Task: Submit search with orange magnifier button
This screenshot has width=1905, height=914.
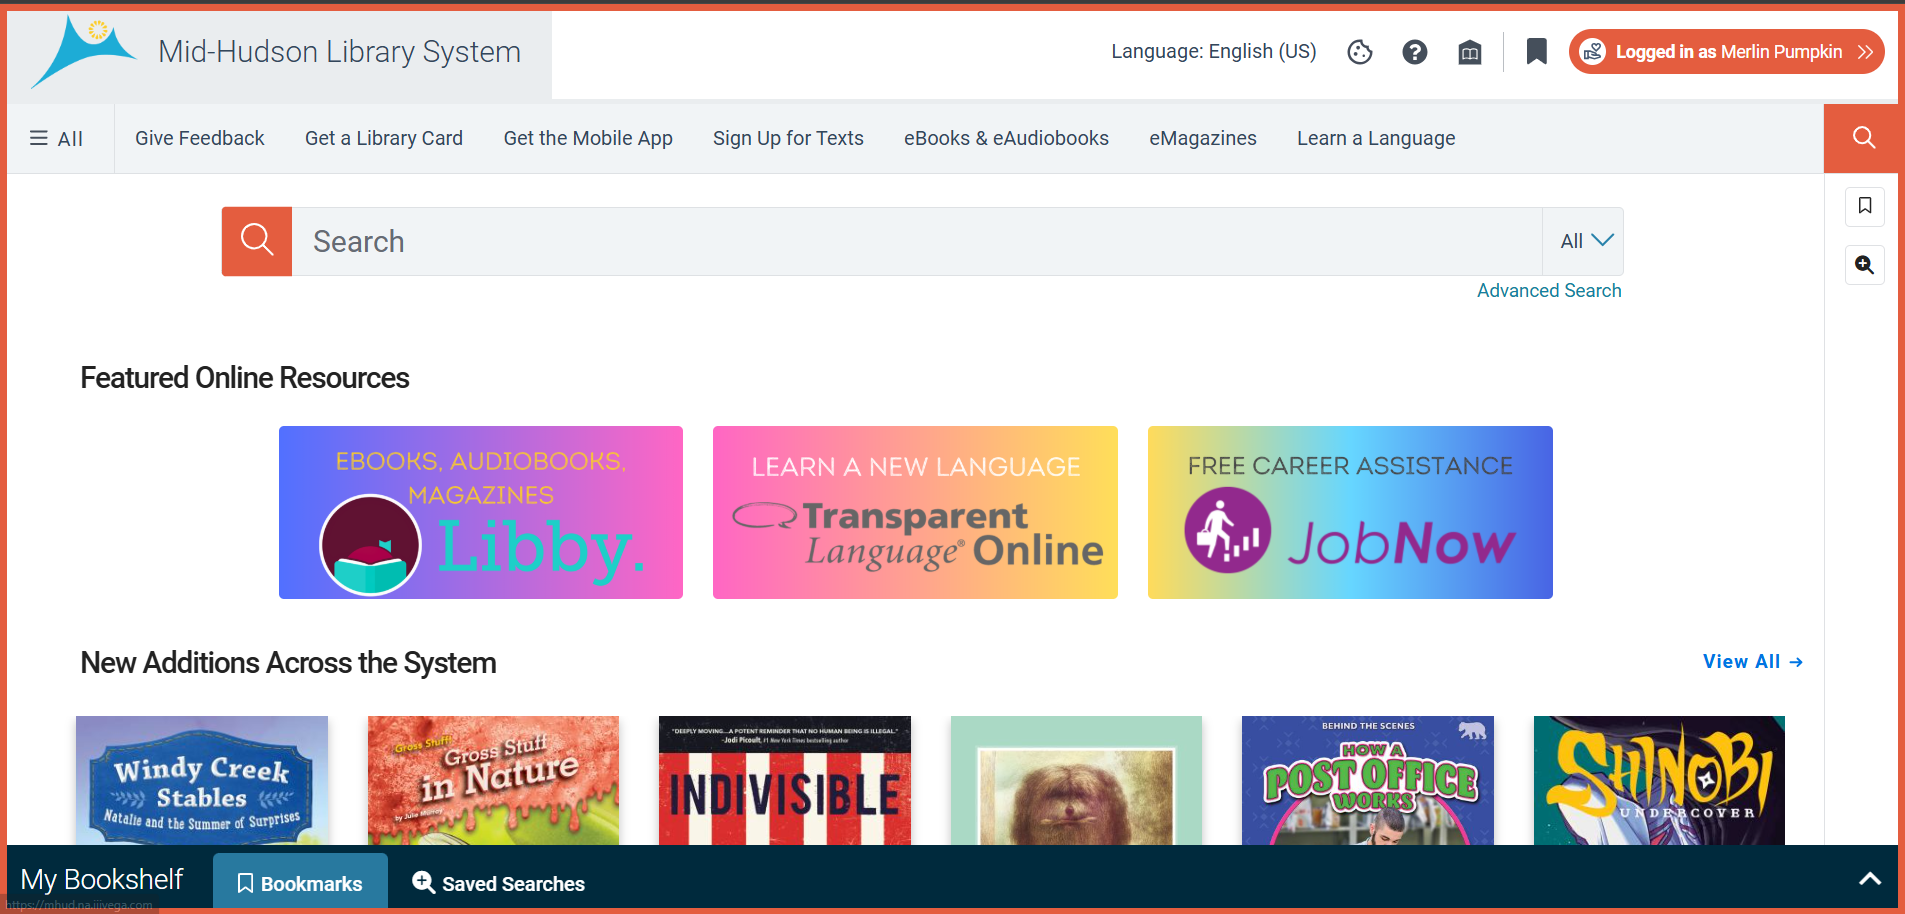Action: 257,241
